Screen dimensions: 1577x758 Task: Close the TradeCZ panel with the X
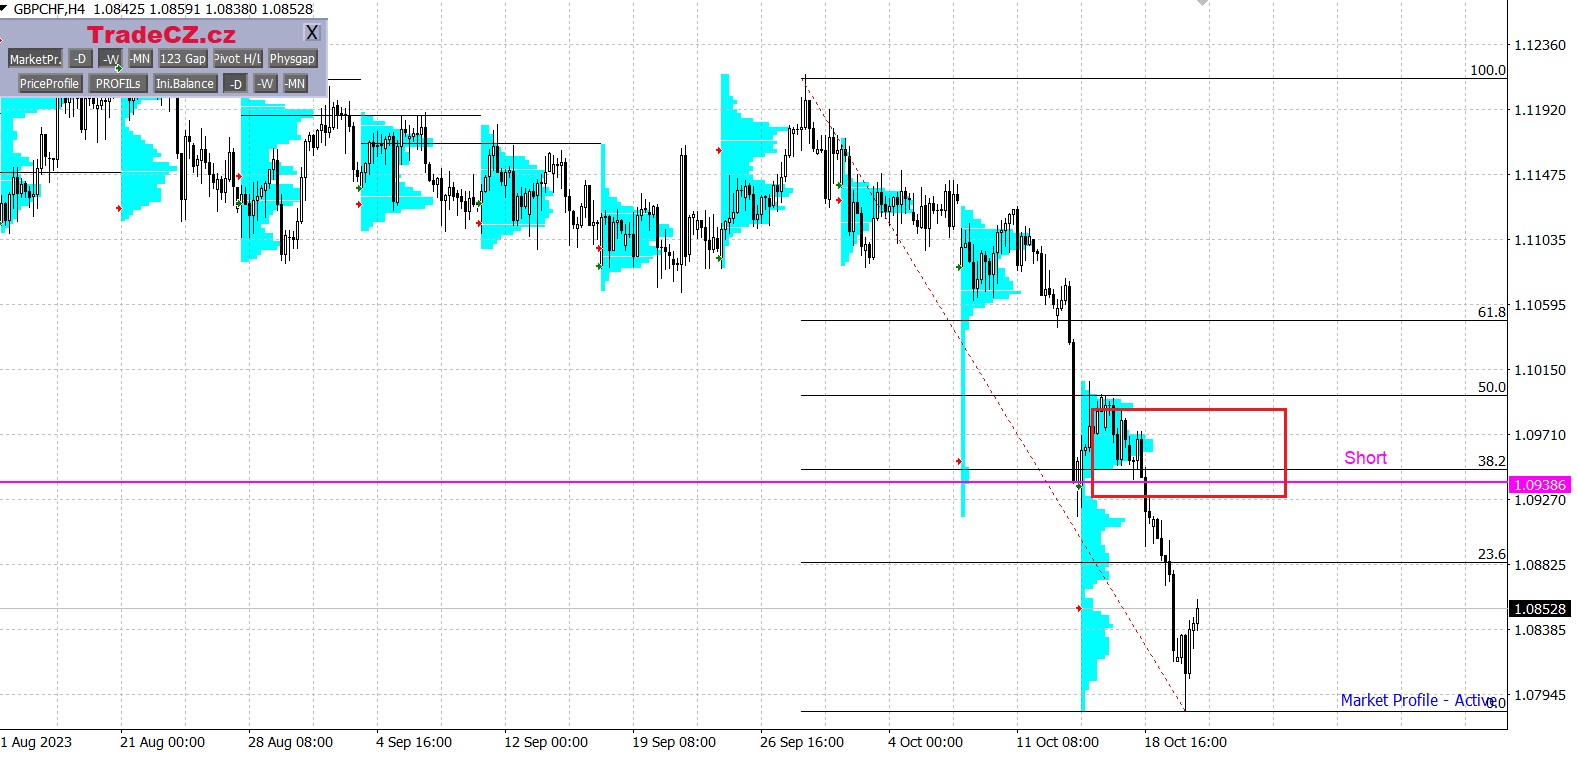tap(312, 33)
